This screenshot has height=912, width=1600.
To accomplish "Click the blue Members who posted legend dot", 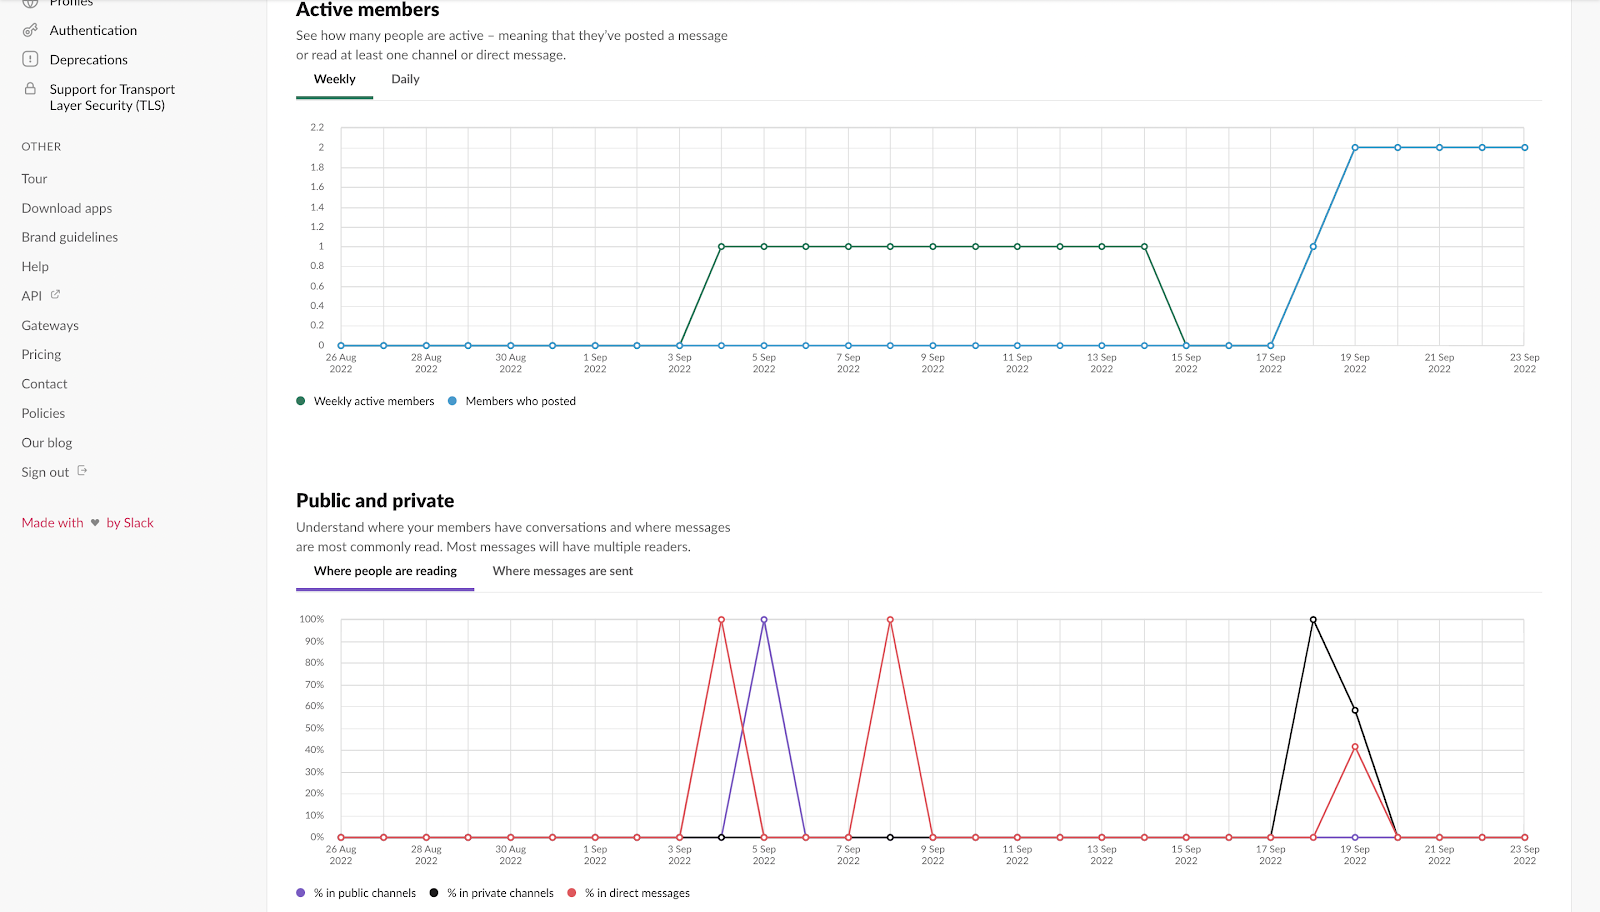I will click(452, 401).
